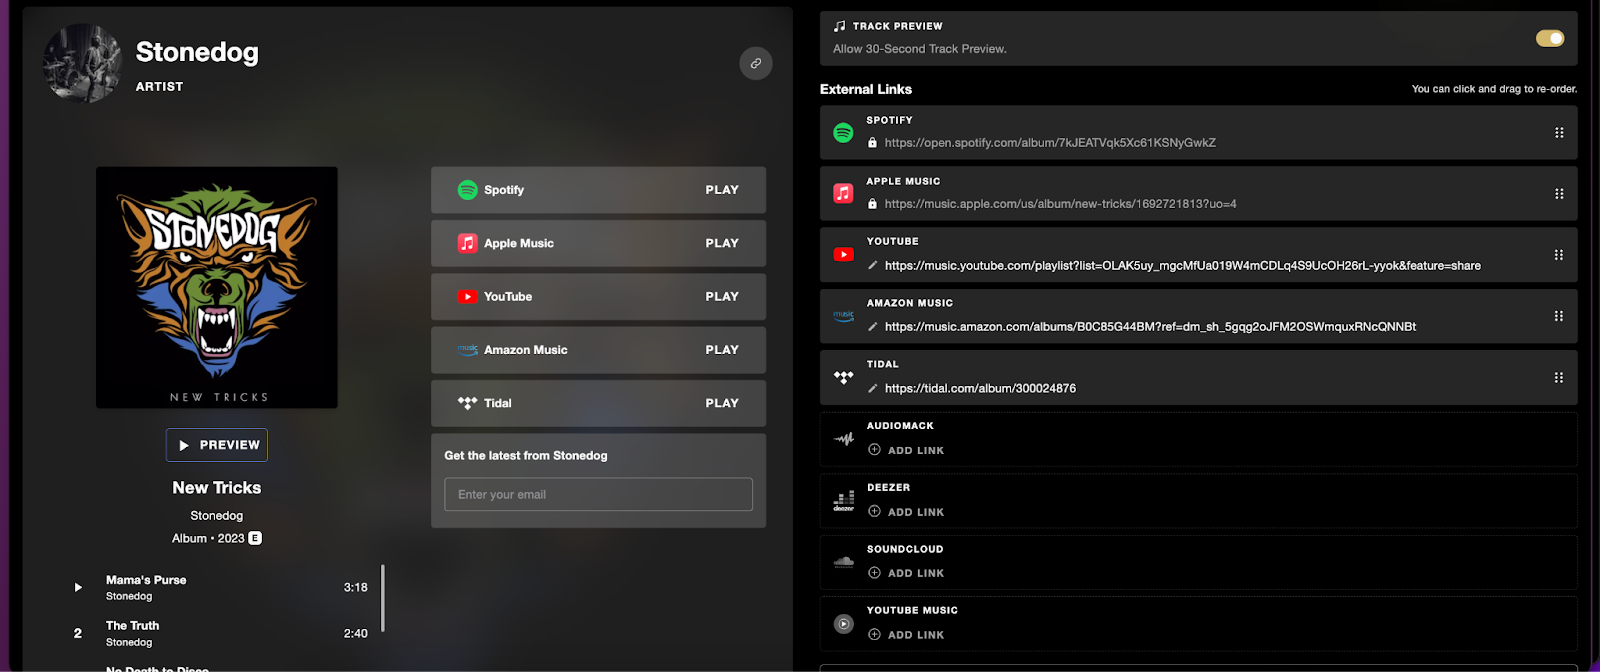Click the New Tricks album title
The width and height of the screenshot is (1600, 672).
tap(217, 488)
